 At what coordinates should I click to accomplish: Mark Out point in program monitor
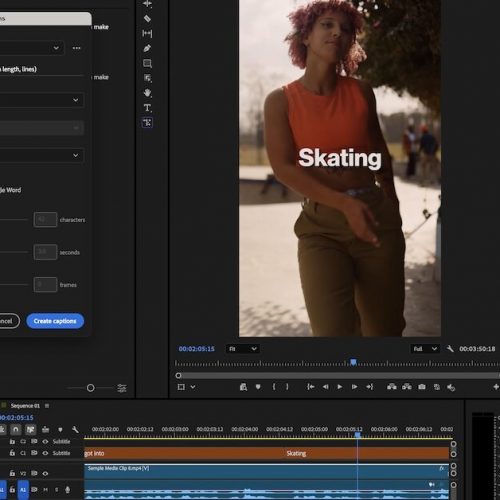click(287, 387)
